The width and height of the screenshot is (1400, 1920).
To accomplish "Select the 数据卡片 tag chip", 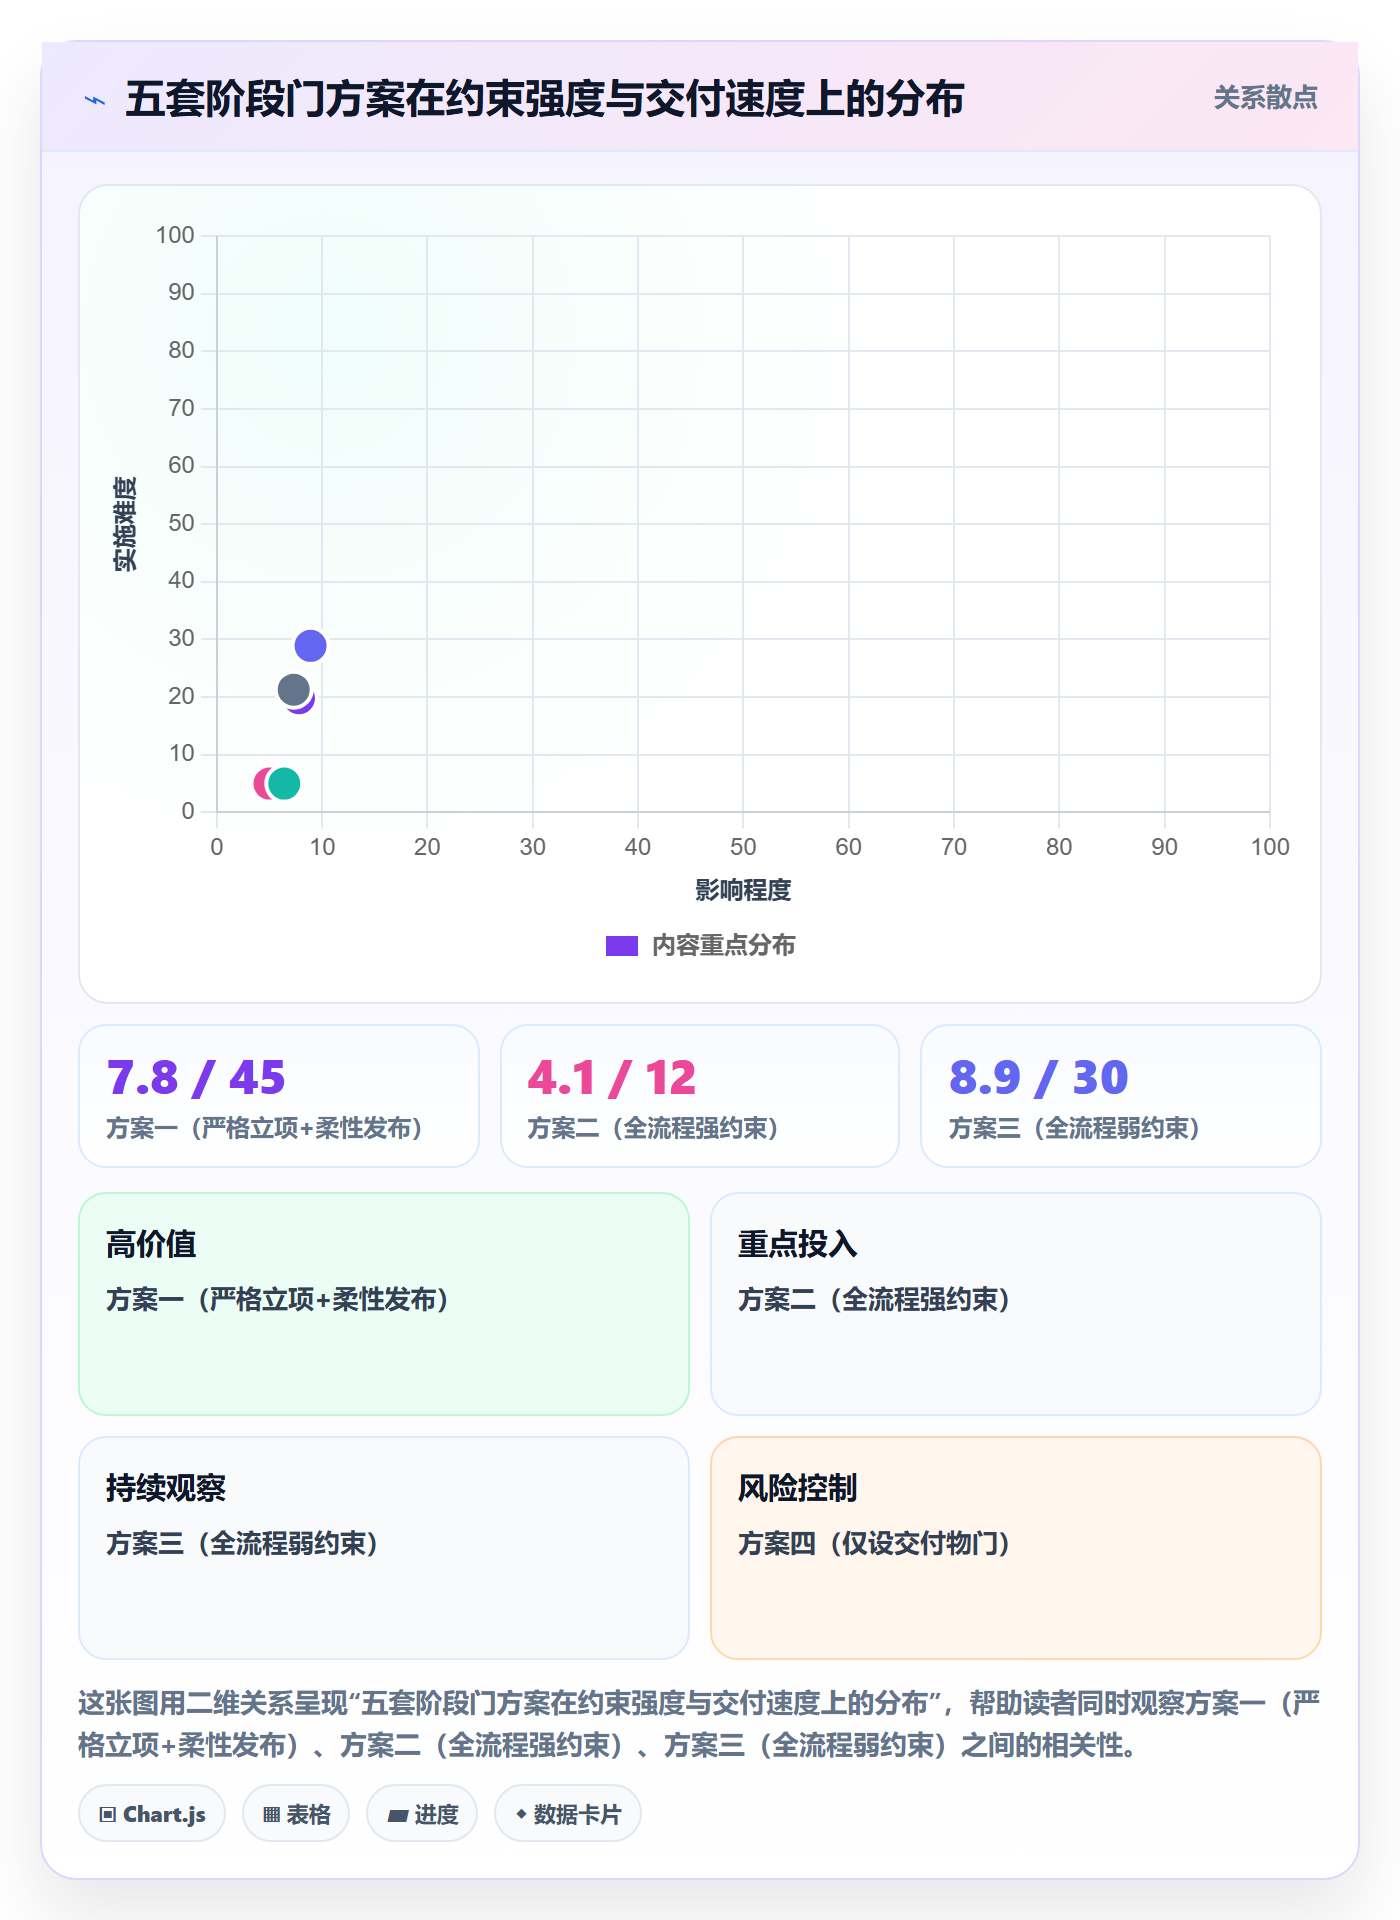I will point(568,1814).
